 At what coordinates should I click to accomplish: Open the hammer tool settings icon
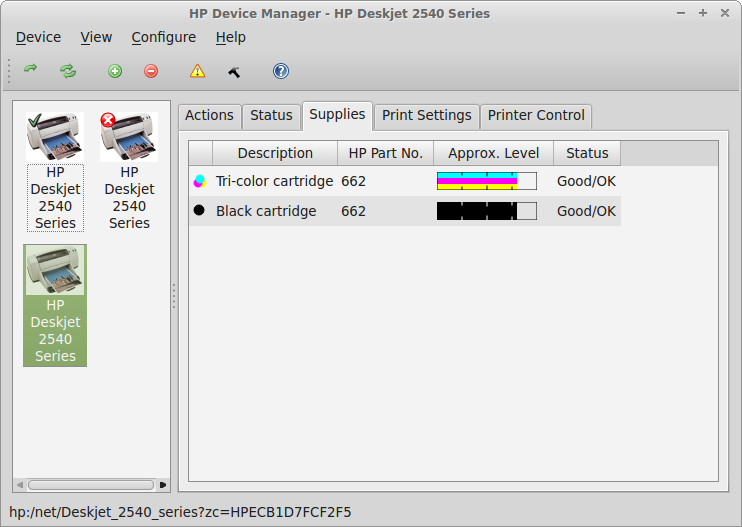click(234, 72)
